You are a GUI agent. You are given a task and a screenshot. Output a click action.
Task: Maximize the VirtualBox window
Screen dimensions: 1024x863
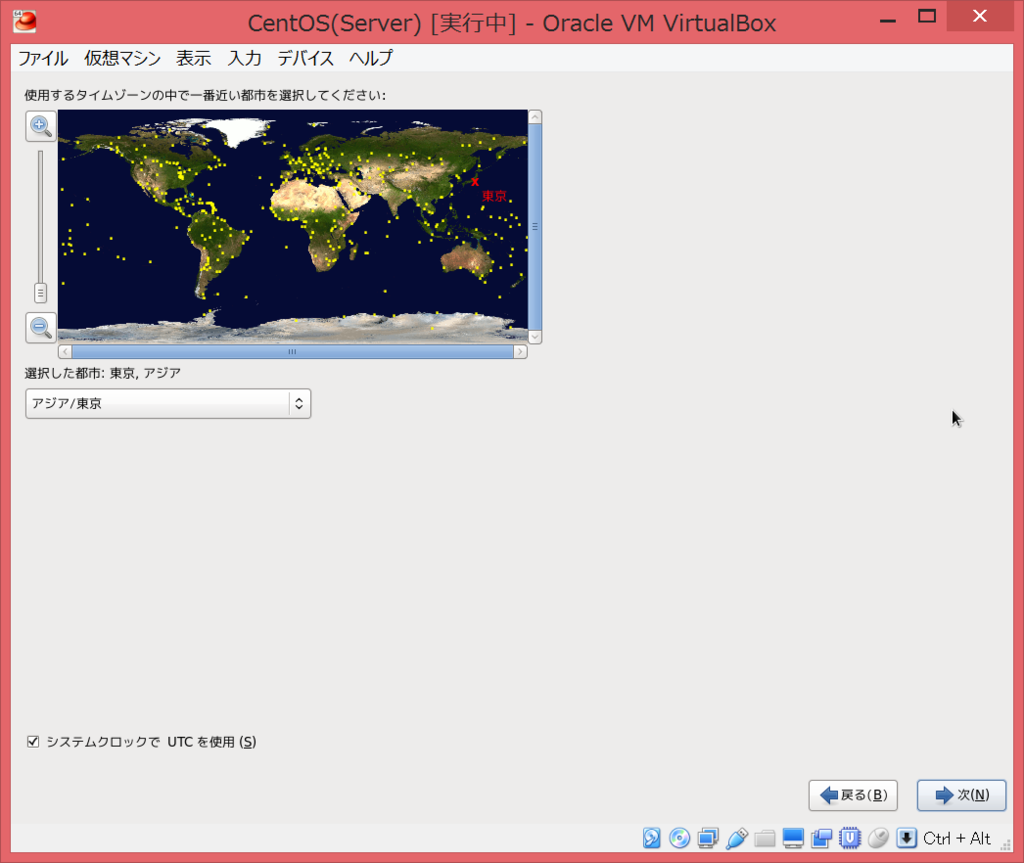[x=927, y=16]
